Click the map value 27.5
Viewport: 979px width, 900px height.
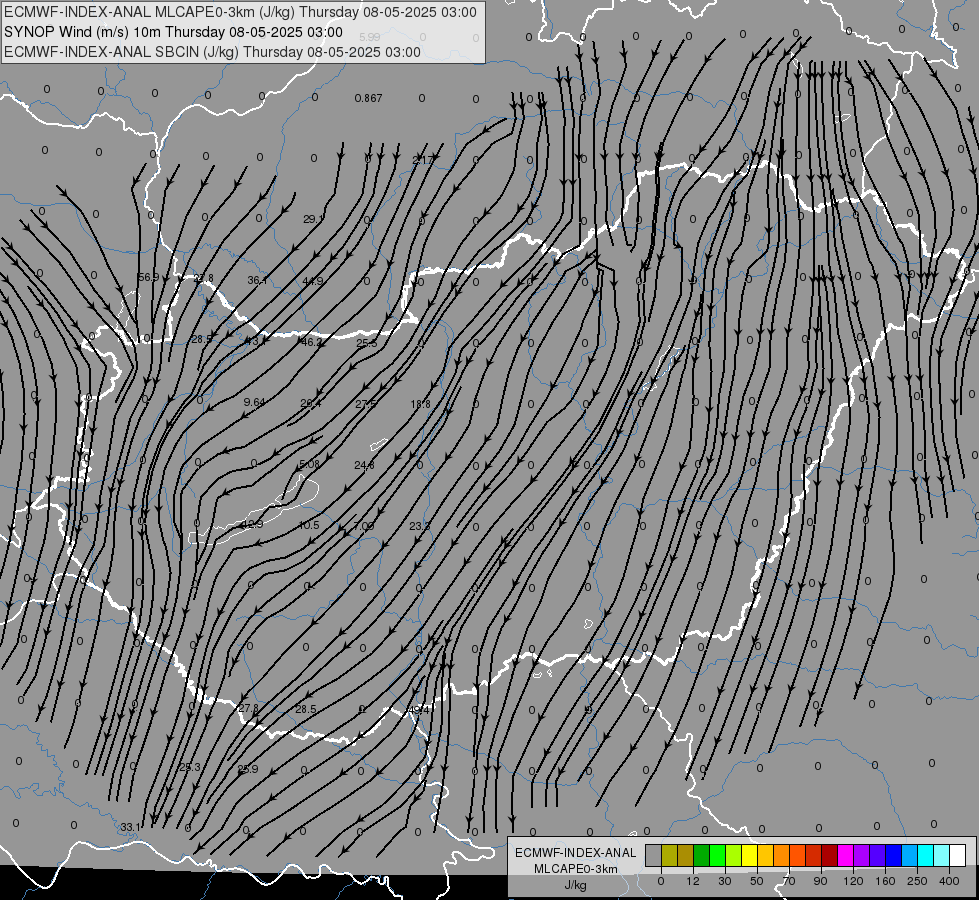click(366, 404)
